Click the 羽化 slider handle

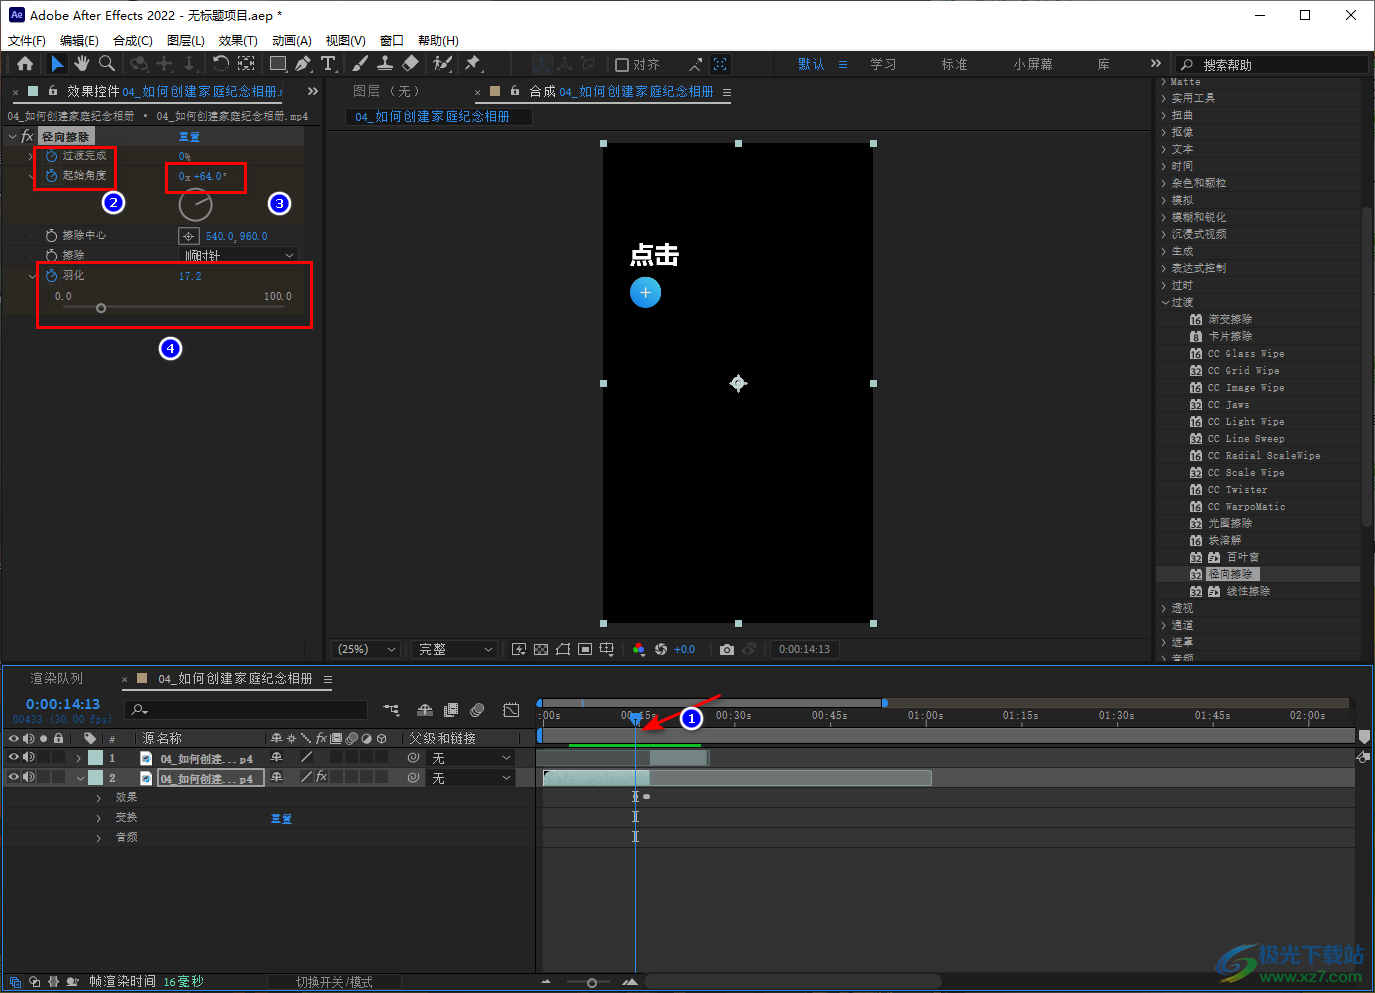101,308
